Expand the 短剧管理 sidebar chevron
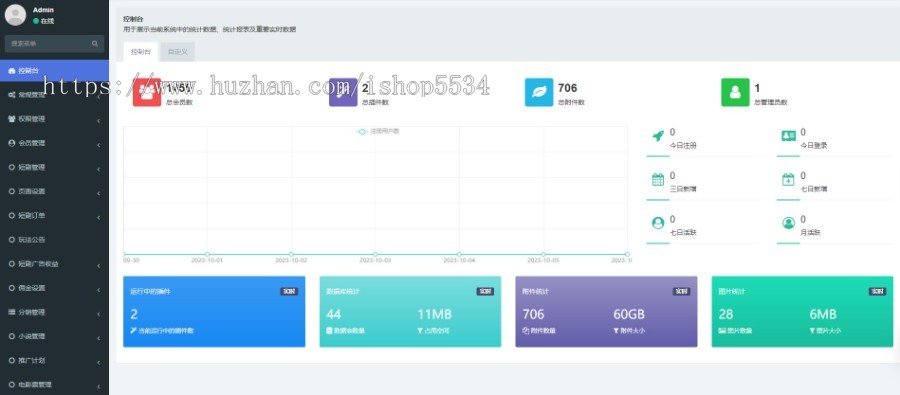Screen dimensions: 900x395 click(98, 169)
